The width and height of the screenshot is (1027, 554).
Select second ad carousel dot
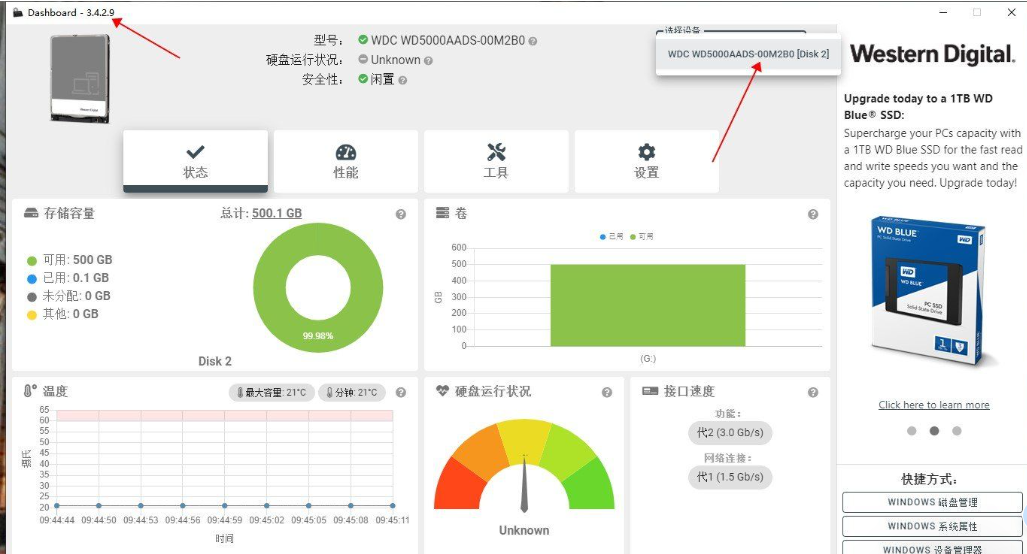pyautogui.click(x=935, y=431)
